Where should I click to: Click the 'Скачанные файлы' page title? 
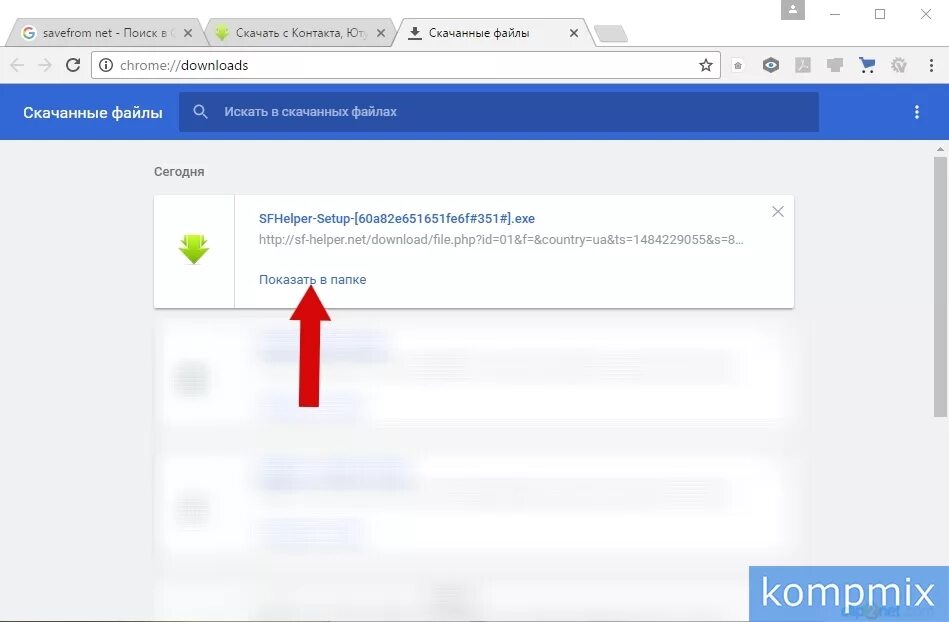93,113
